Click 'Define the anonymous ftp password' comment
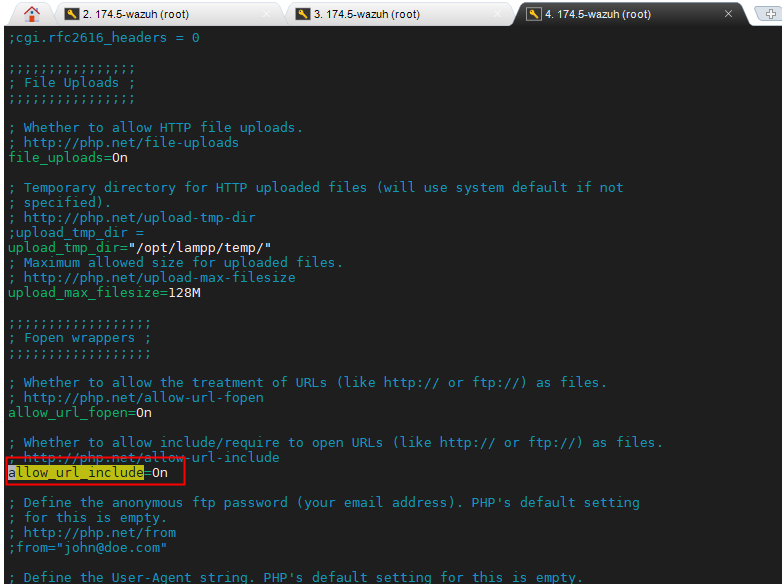Screen dimensions: 782x584 coord(324,502)
